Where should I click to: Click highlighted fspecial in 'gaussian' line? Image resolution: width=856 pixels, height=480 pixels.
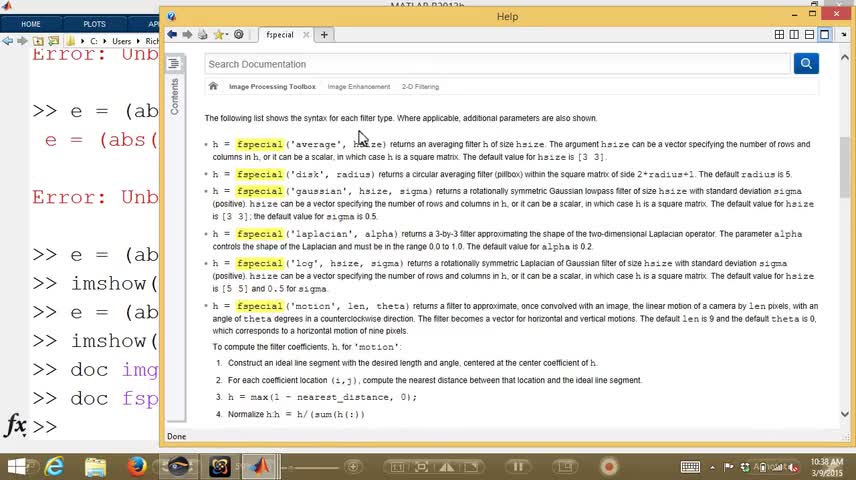(x=259, y=191)
